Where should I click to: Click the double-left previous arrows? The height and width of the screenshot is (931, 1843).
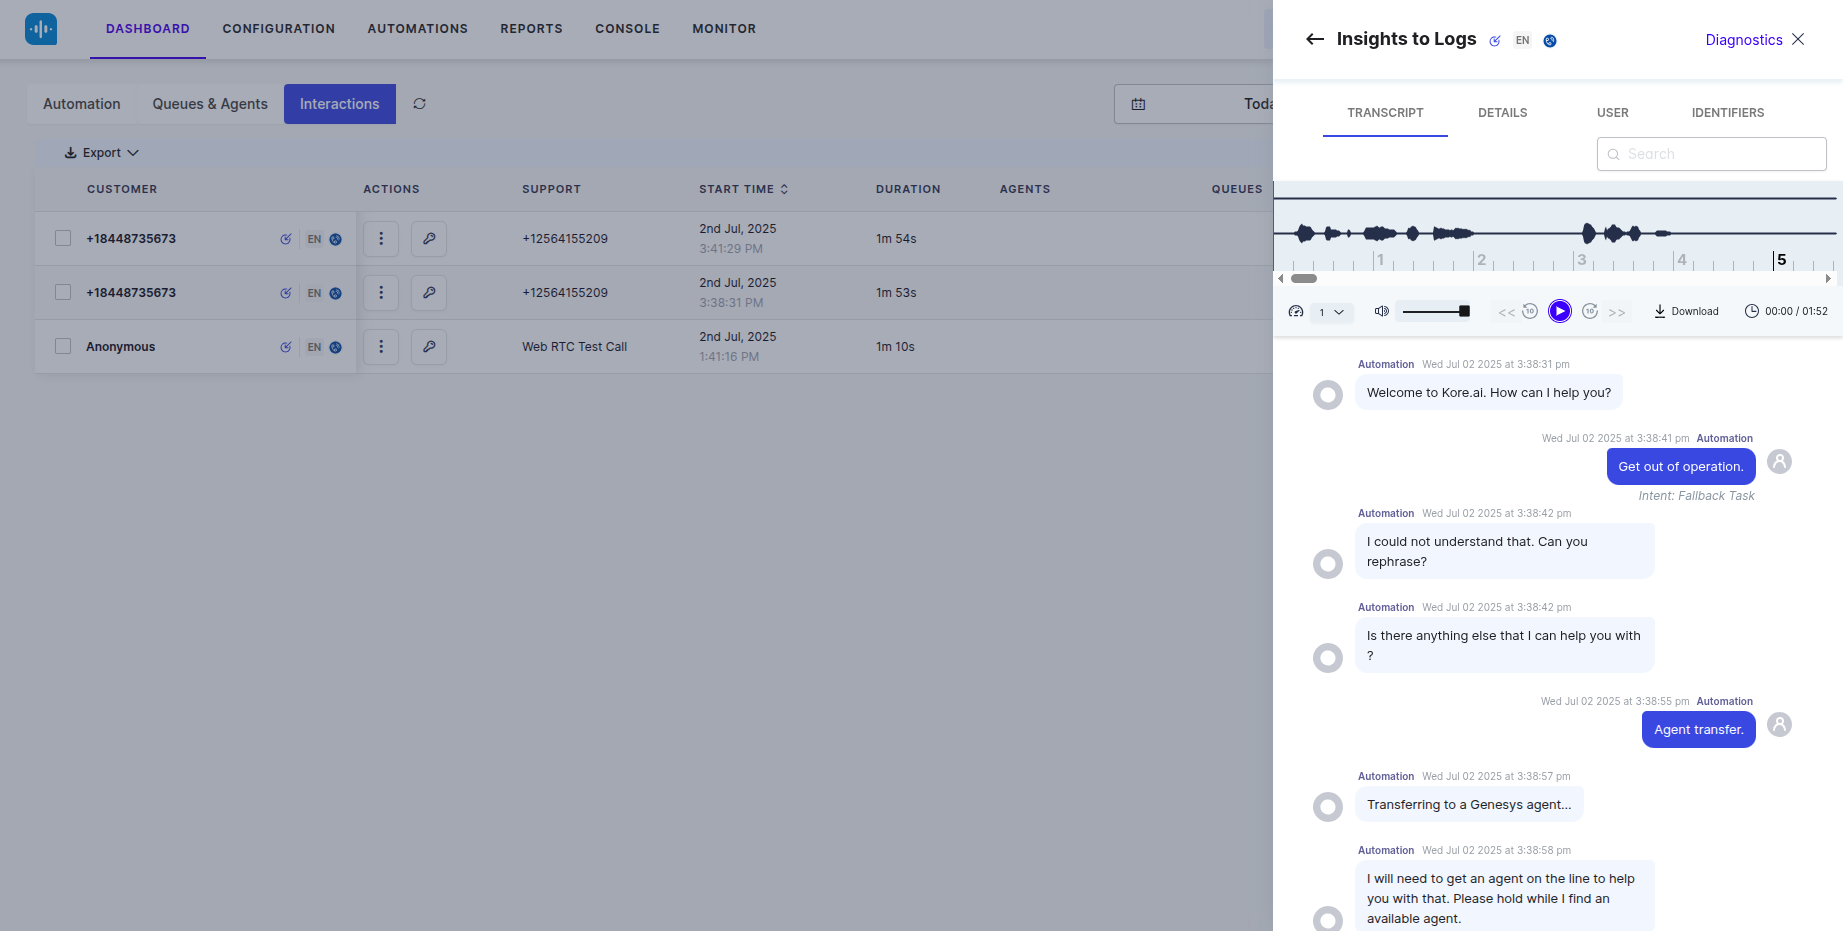click(x=1506, y=313)
